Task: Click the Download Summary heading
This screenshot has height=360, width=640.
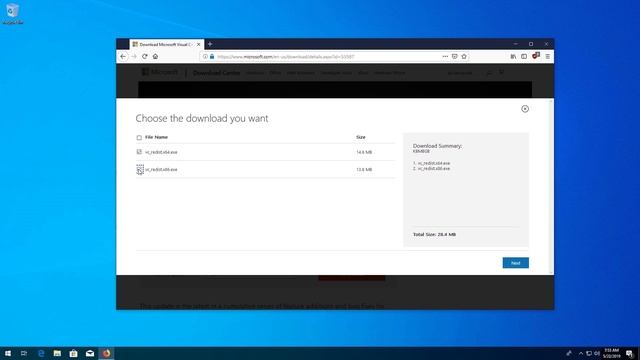Action: point(437,146)
